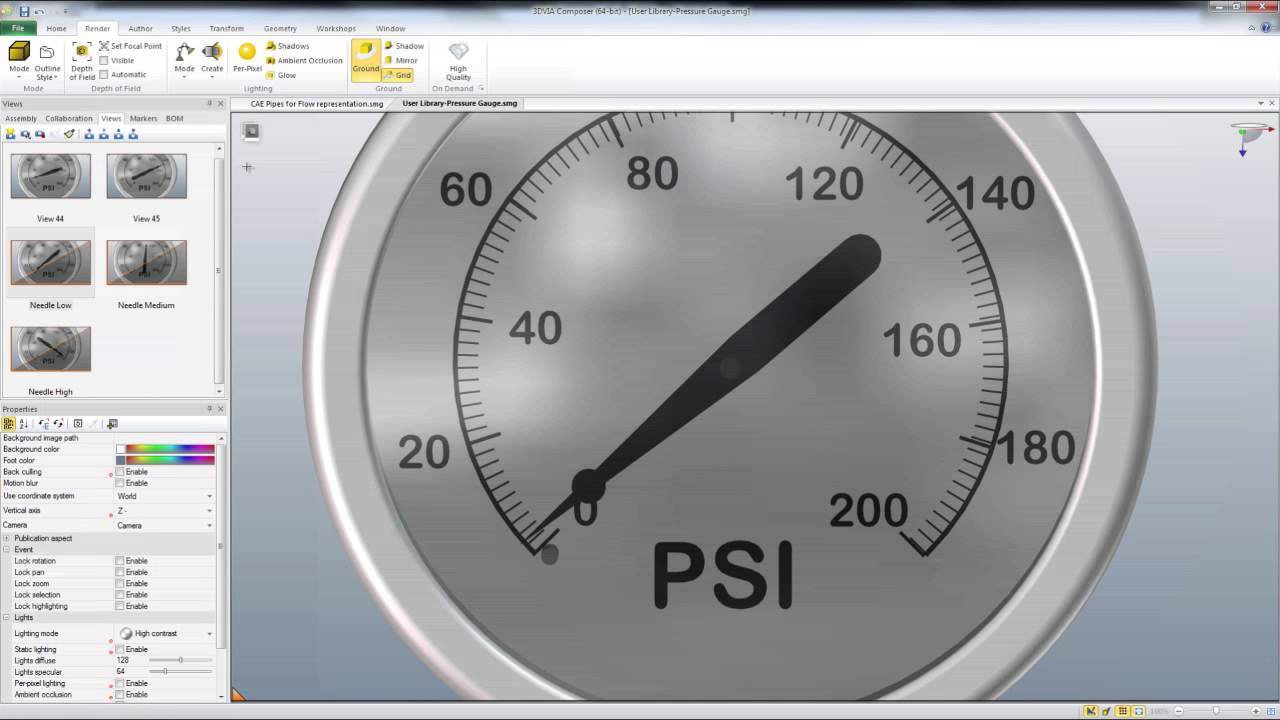Sort properties alphabetically (A-Z icon)
The image size is (1280, 720).
(x=23, y=424)
